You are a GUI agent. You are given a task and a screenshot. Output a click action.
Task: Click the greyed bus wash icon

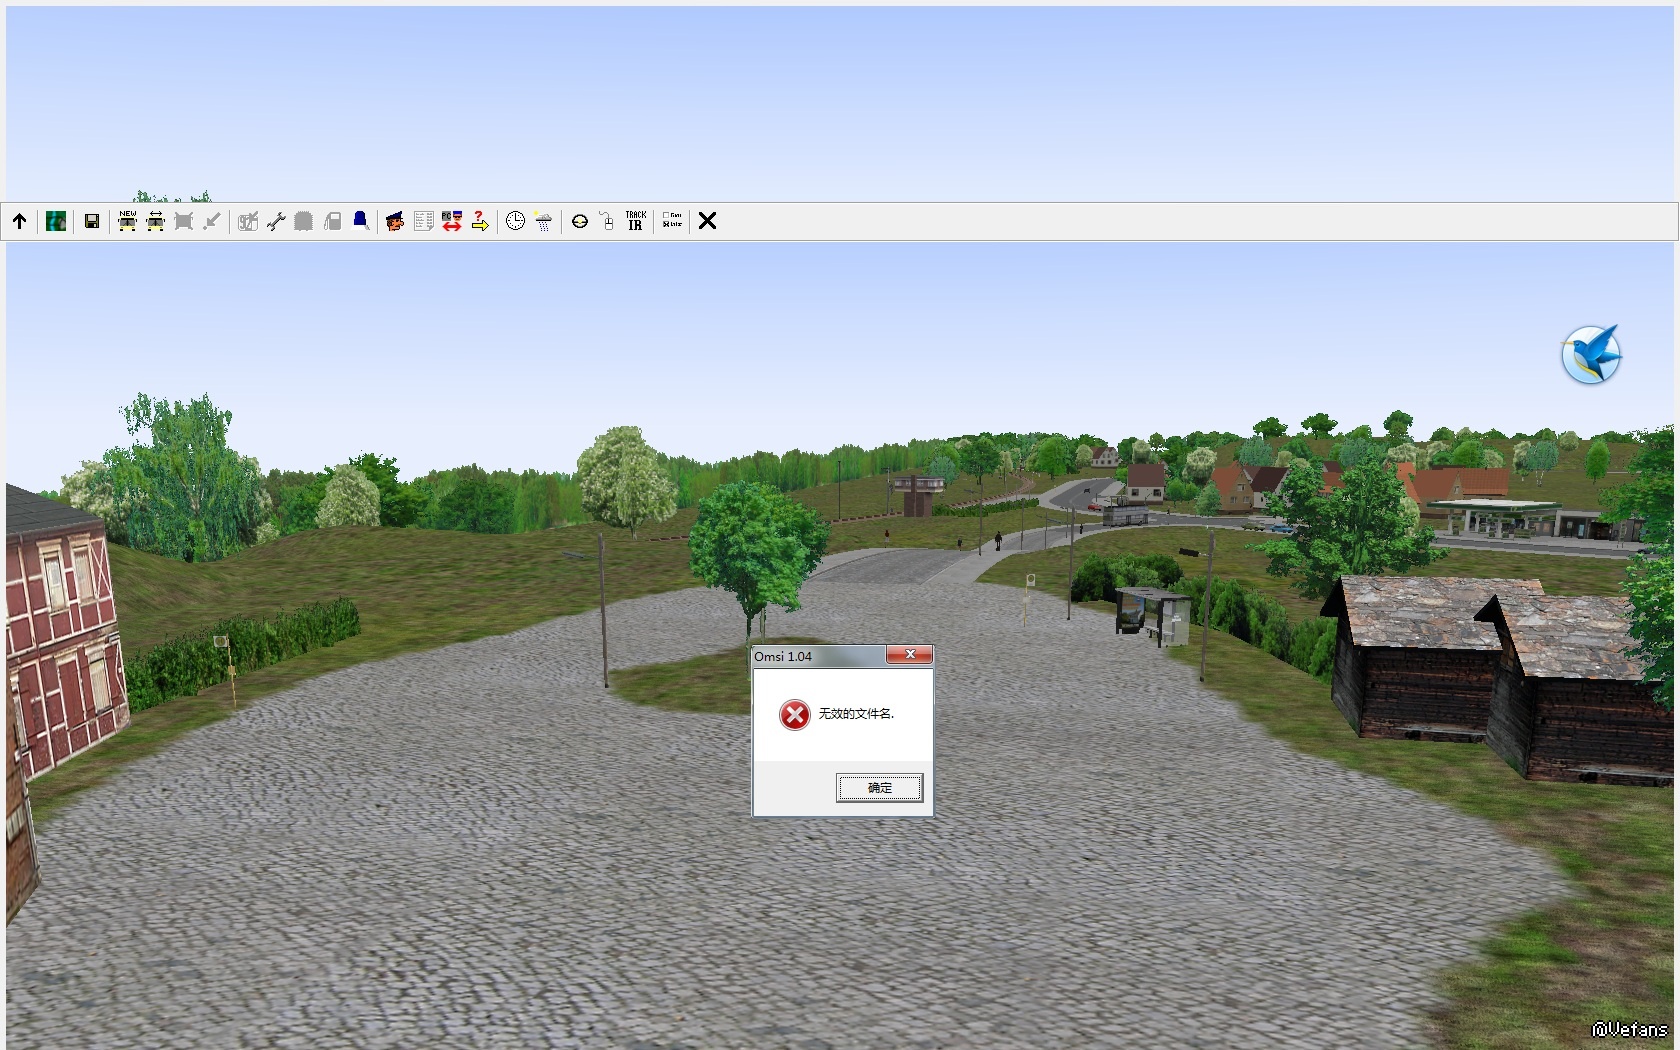[304, 221]
